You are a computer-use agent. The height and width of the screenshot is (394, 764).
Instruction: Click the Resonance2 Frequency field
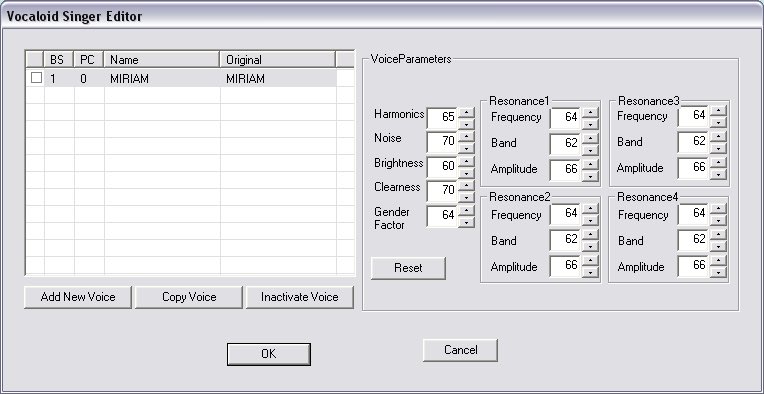[x=566, y=214]
